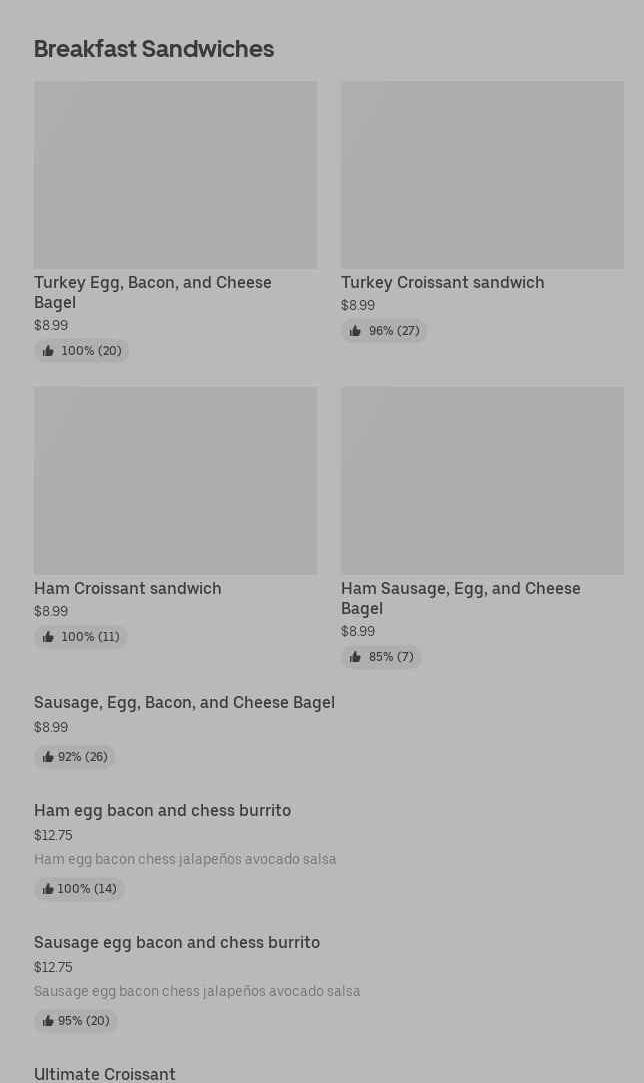Click thumbs-up icon beside 92% (26) rating
The width and height of the screenshot is (644, 1083).
click(48, 757)
